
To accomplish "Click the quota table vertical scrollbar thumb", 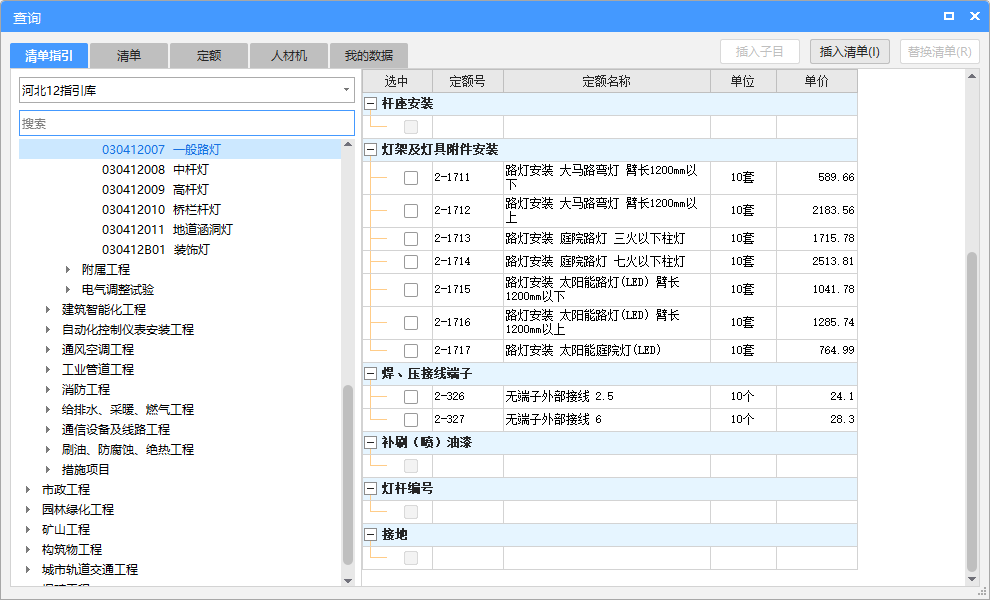I will point(972,411).
